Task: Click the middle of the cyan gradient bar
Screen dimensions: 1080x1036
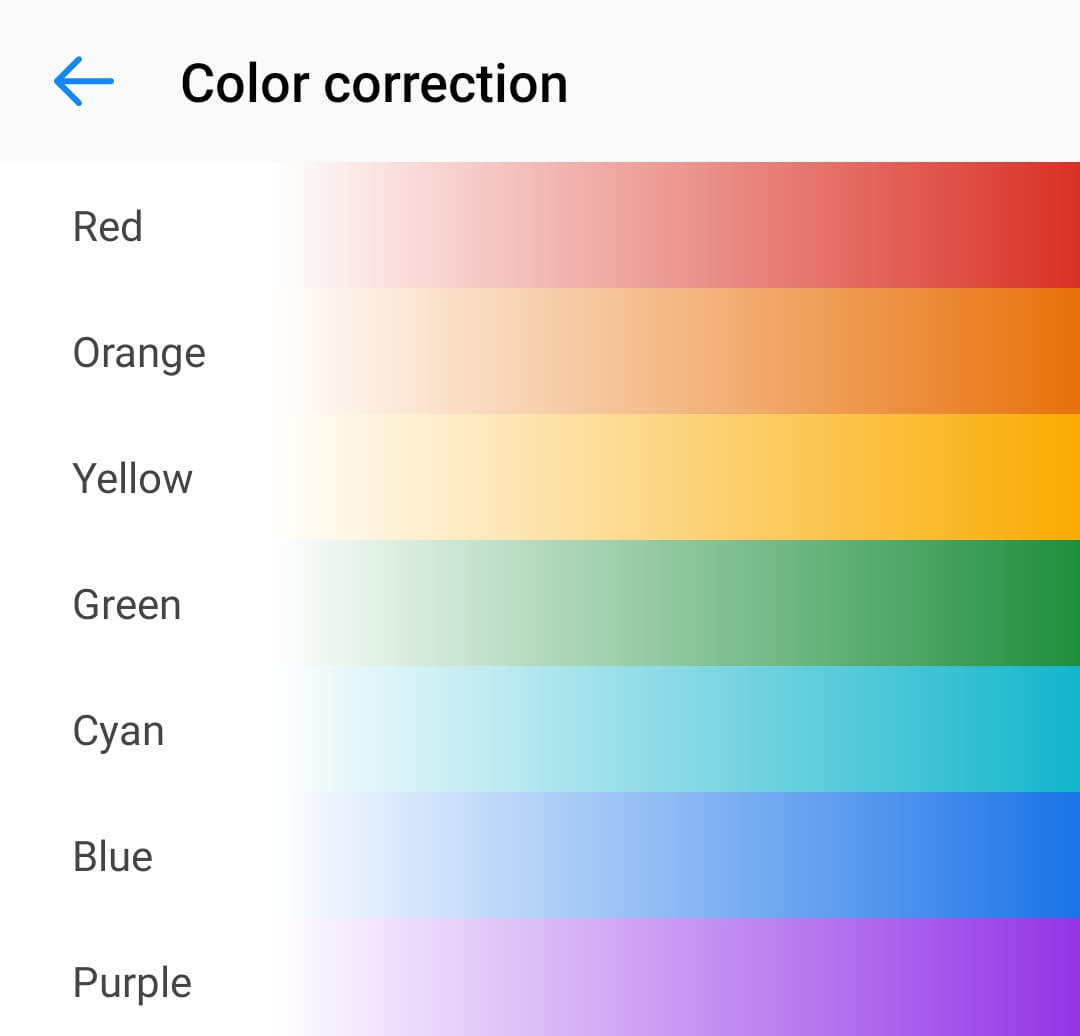Action: coord(680,730)
